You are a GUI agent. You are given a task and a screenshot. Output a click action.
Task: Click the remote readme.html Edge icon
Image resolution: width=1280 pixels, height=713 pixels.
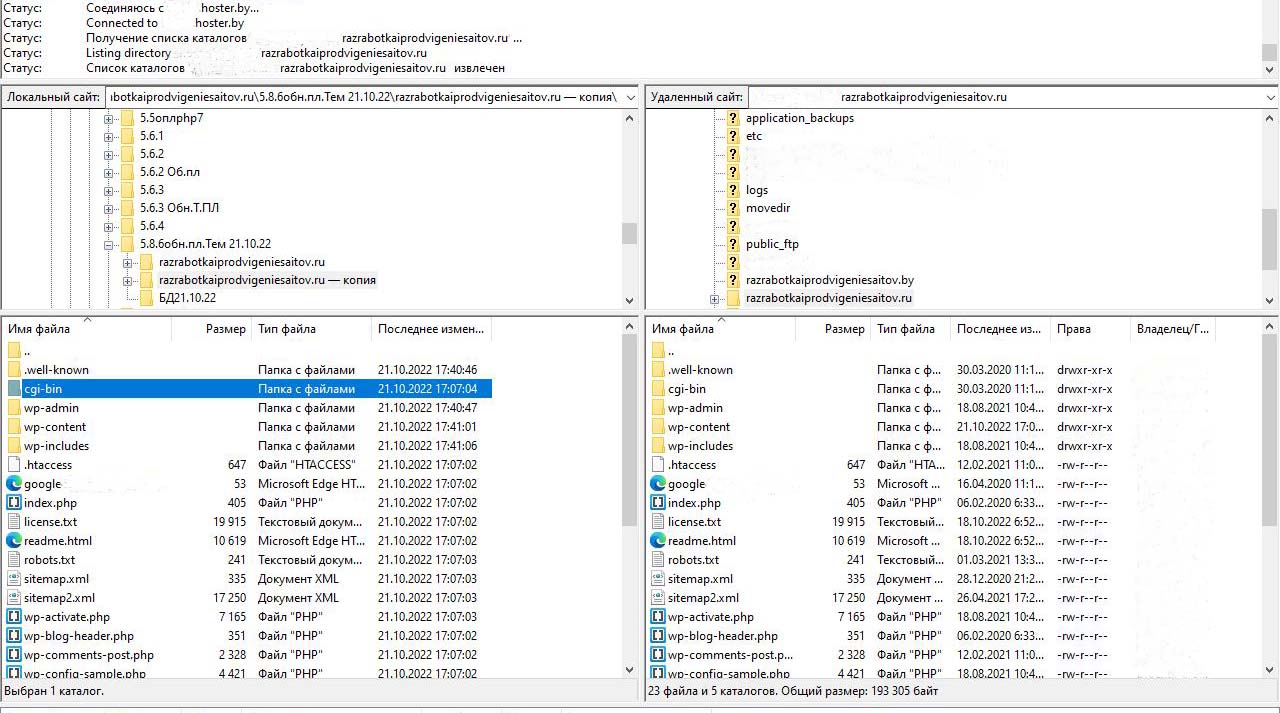(658, 541)
